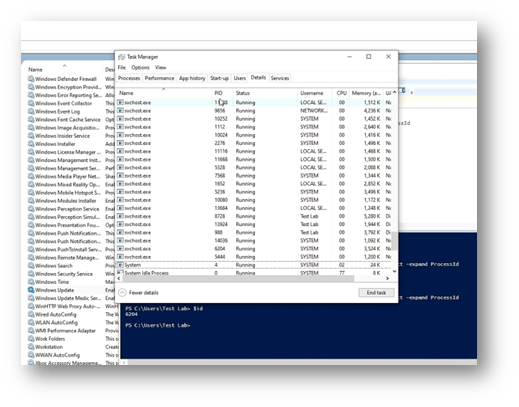The height and width of the screenshot is (407, 519).
Task: Click the horizontal scrollbar left arrow in Task Manager
Action: point(119,278)
